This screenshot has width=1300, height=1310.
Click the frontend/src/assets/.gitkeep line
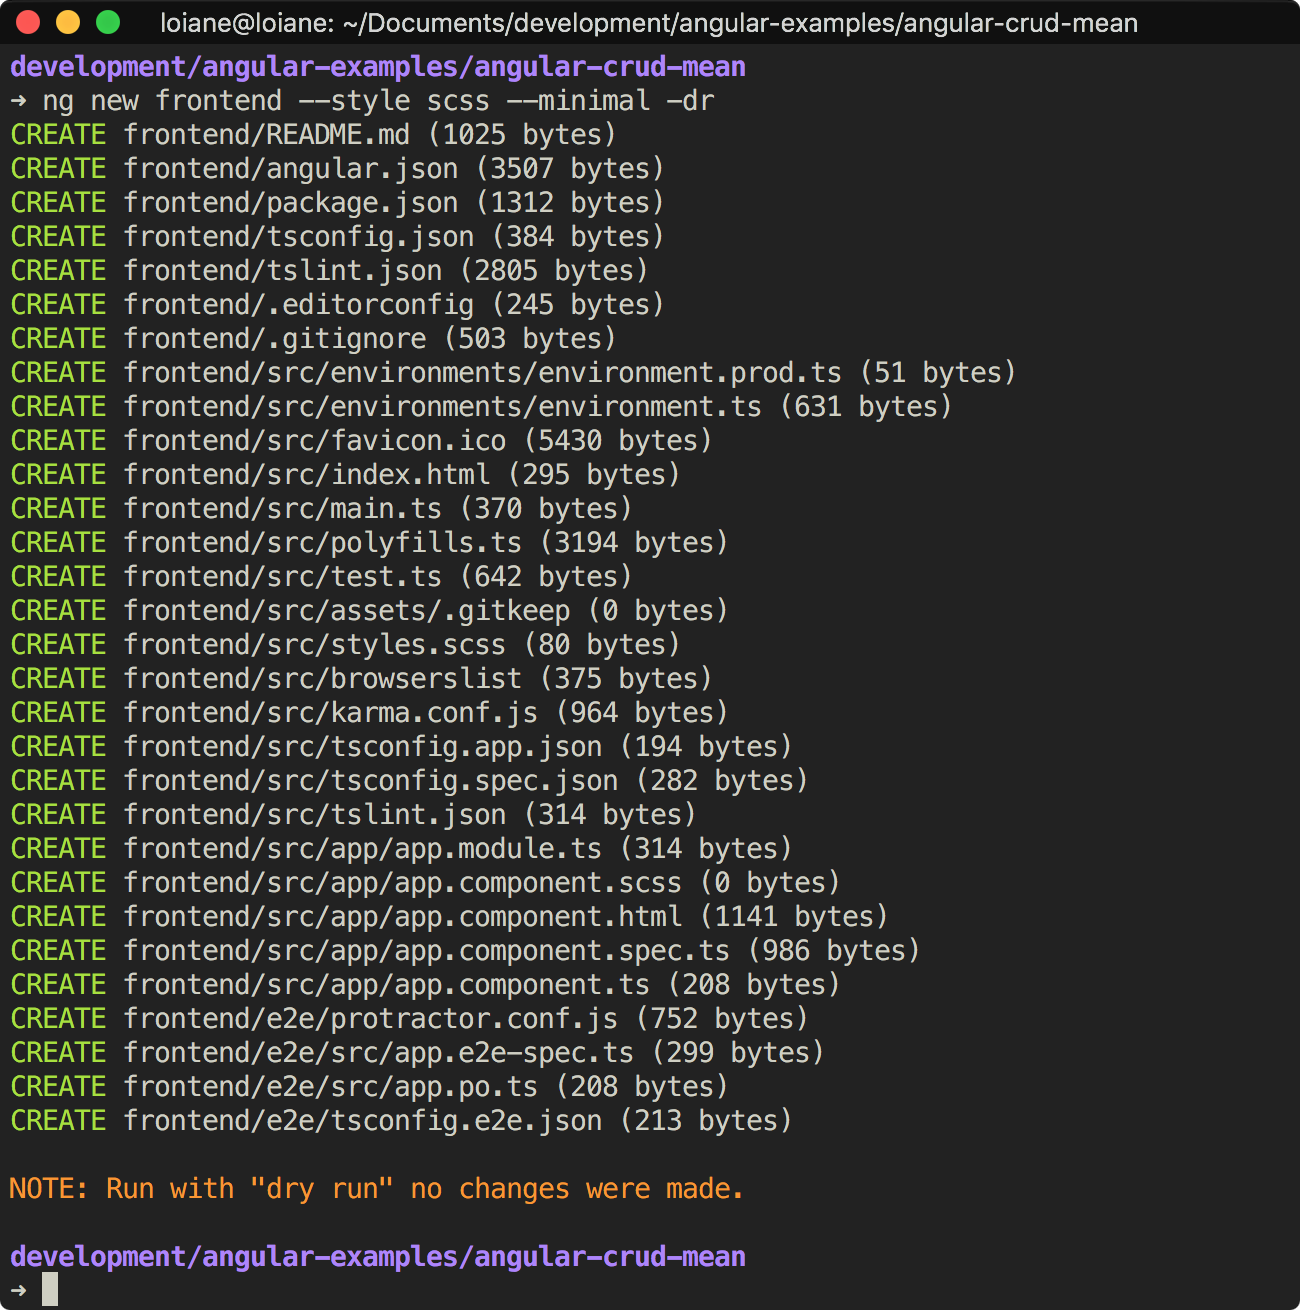369,611
